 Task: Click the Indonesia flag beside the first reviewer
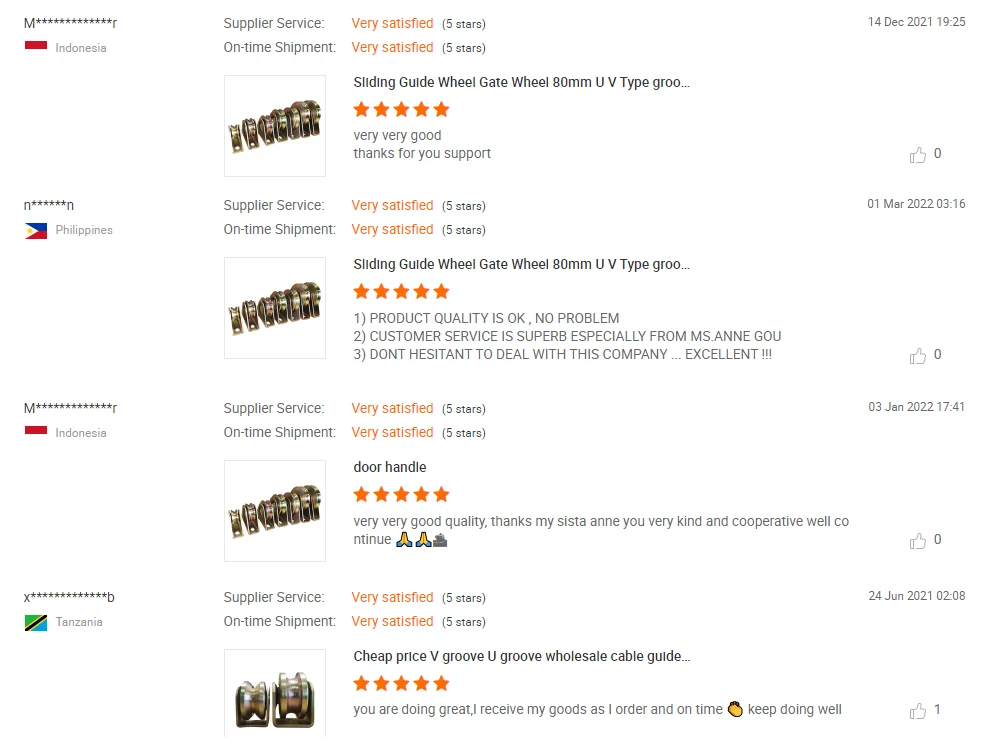[36, 45]
